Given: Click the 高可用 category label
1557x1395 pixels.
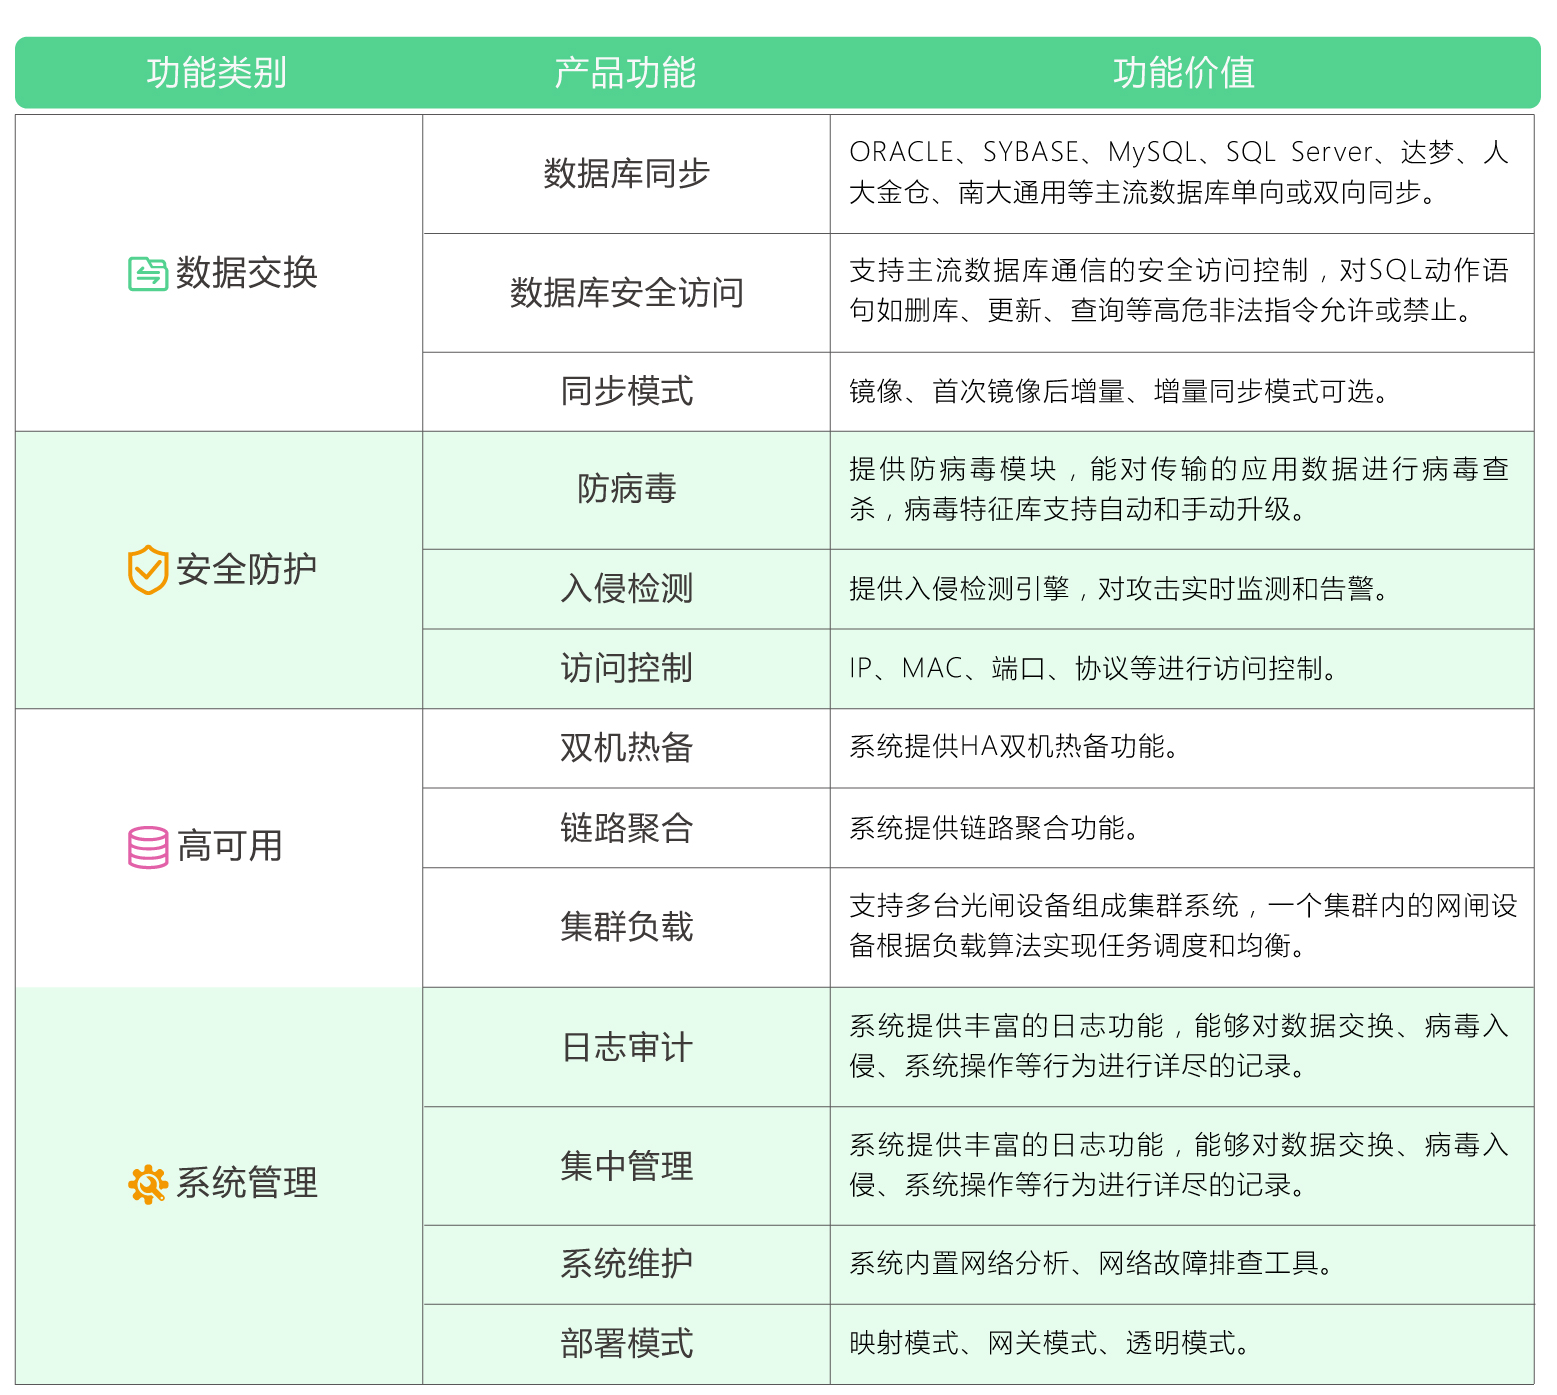Looking at the screenshot, I should coord(230,847).
